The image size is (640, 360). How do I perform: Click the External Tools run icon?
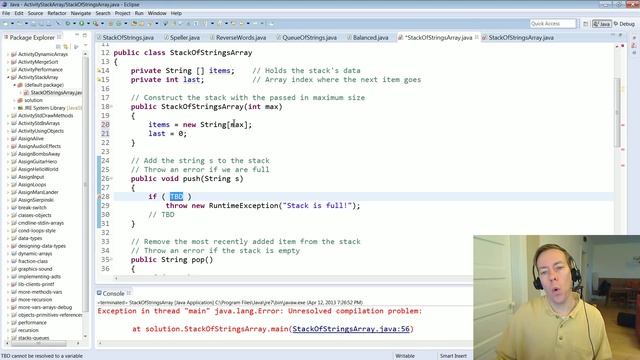96,24
